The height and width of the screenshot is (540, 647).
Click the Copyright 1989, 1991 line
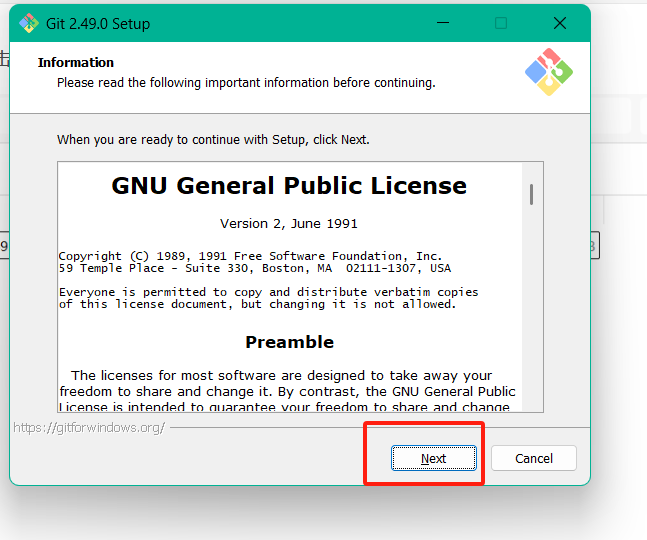click(x=250, y=256)
